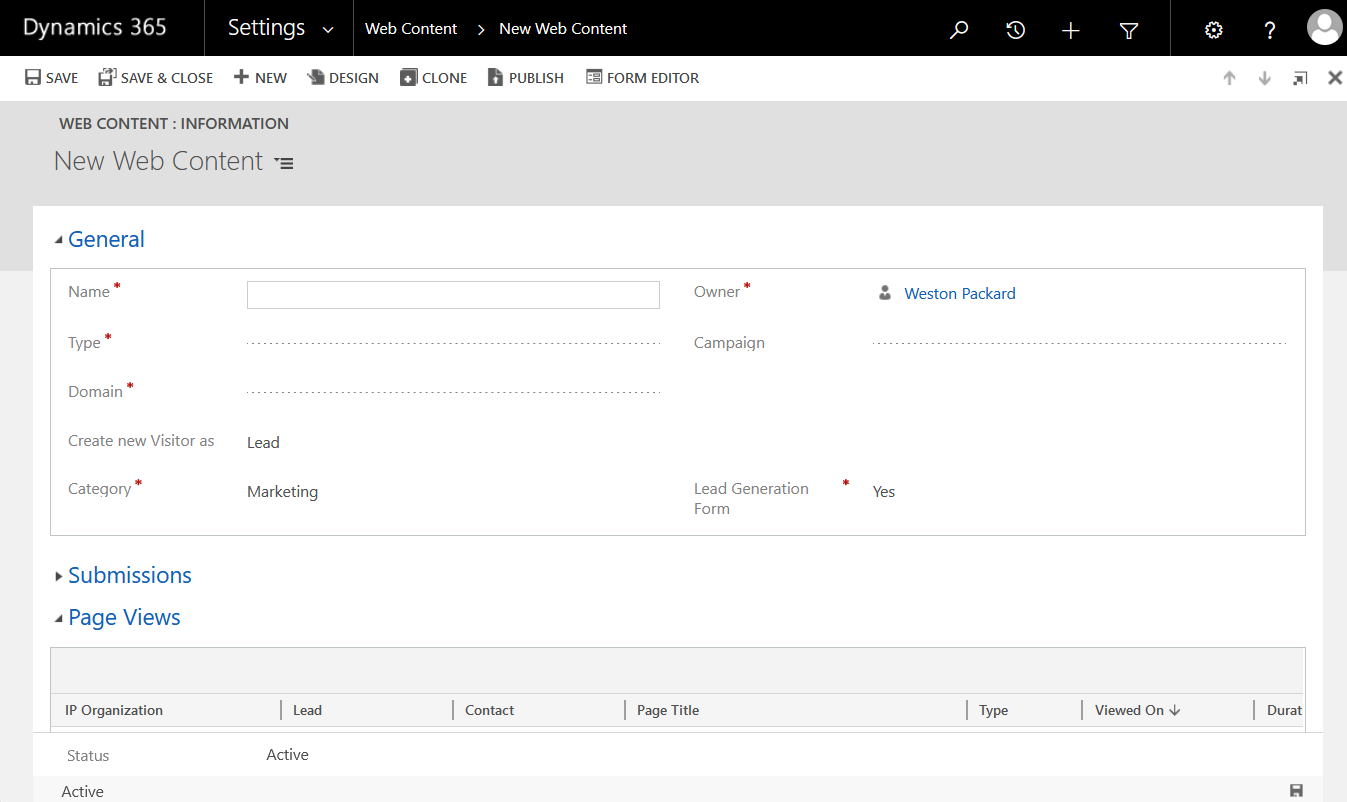This screenshot has height=802, width=1347.
Task: Click WEB CONTENT : INFORMATION header text
Action: 174,124
